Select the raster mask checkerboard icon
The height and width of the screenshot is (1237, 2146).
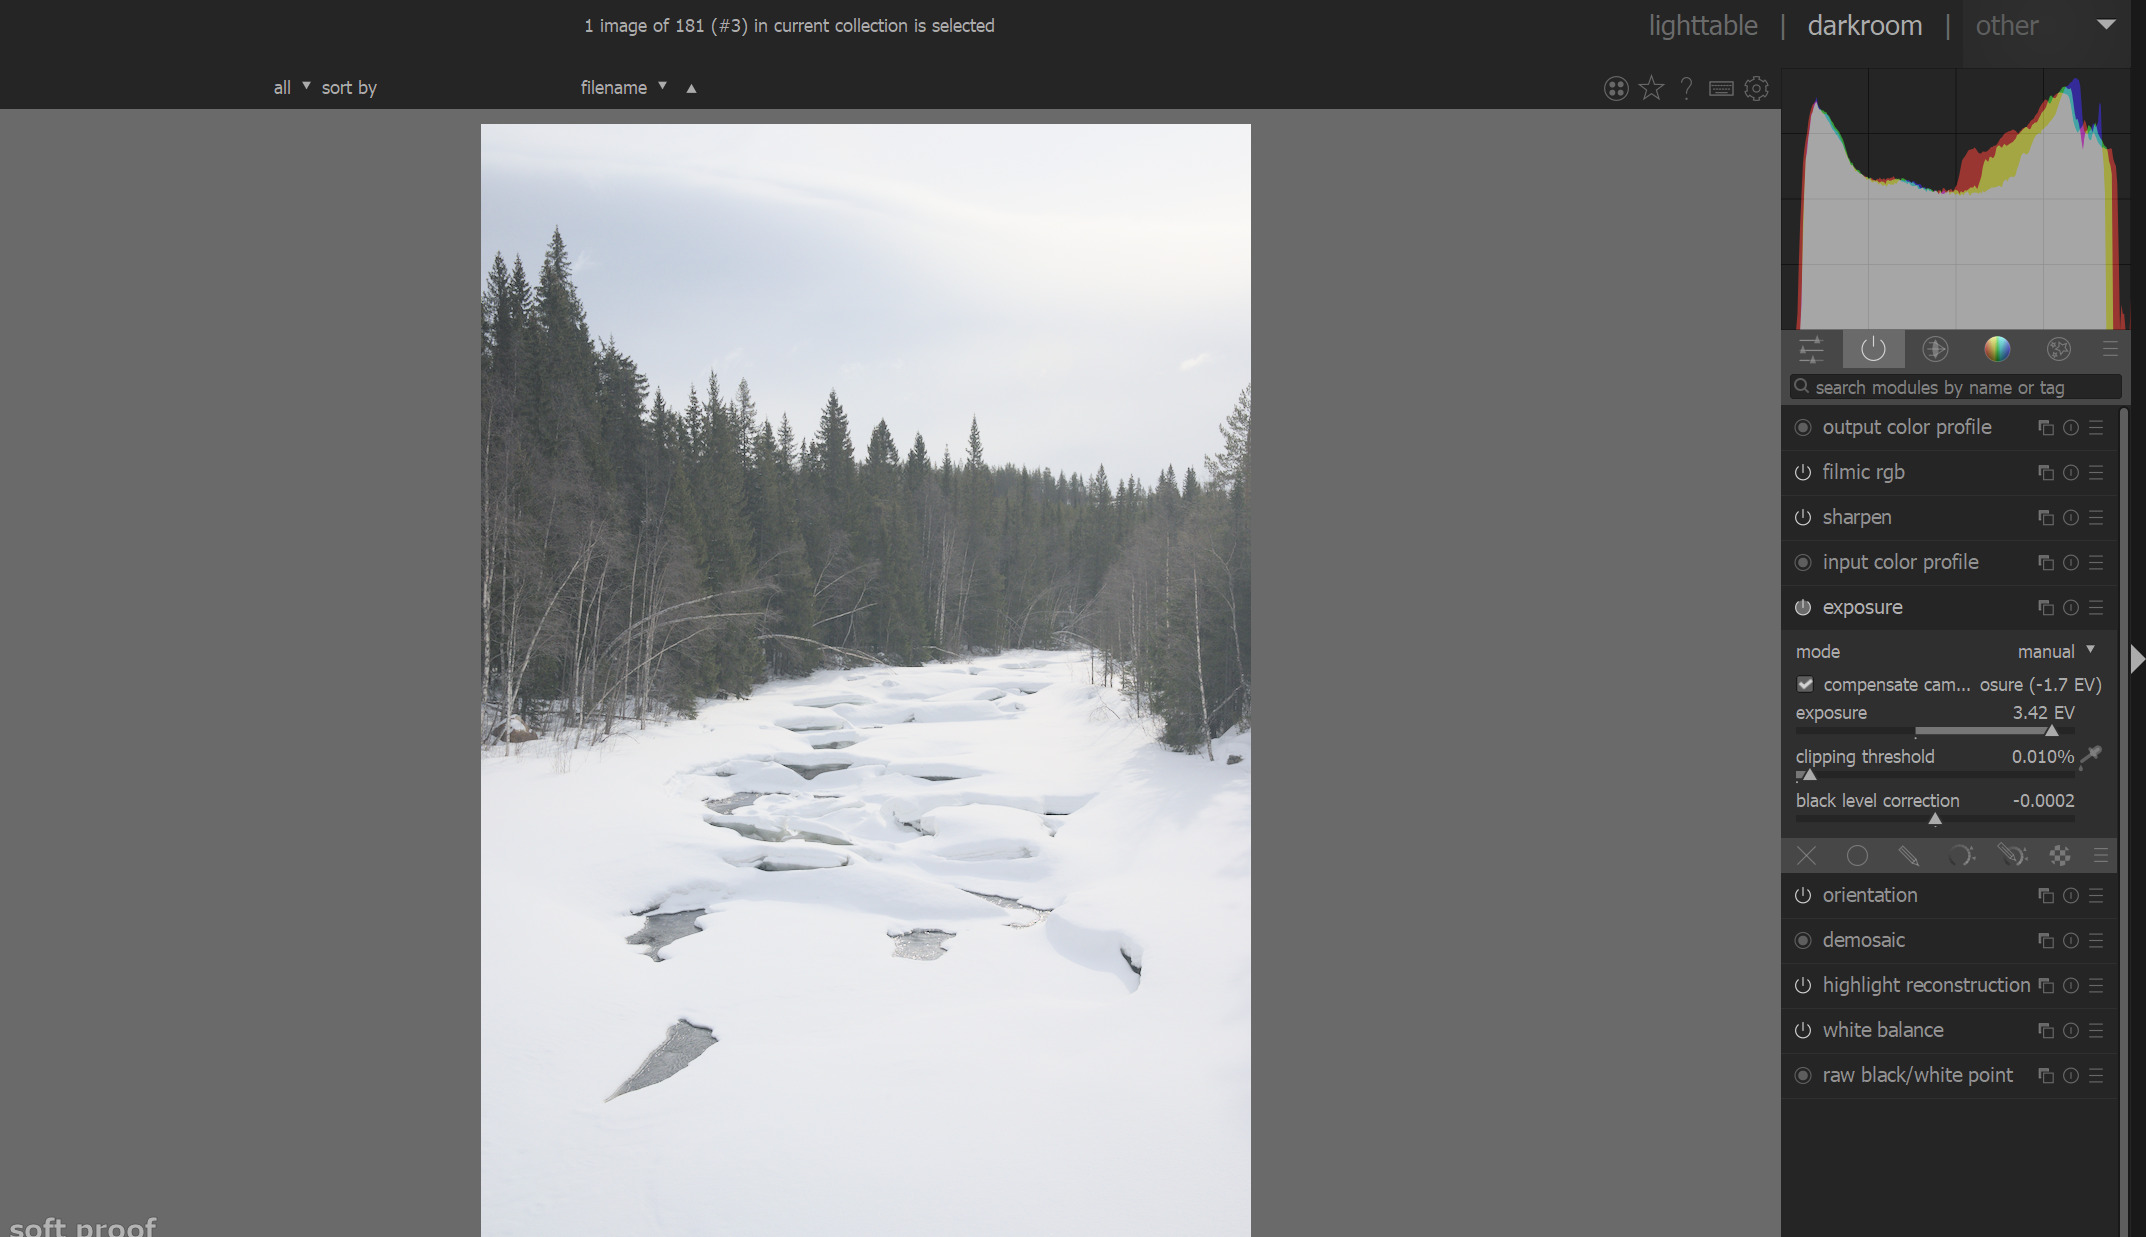pyautogui.click(x=2060, y=856)
